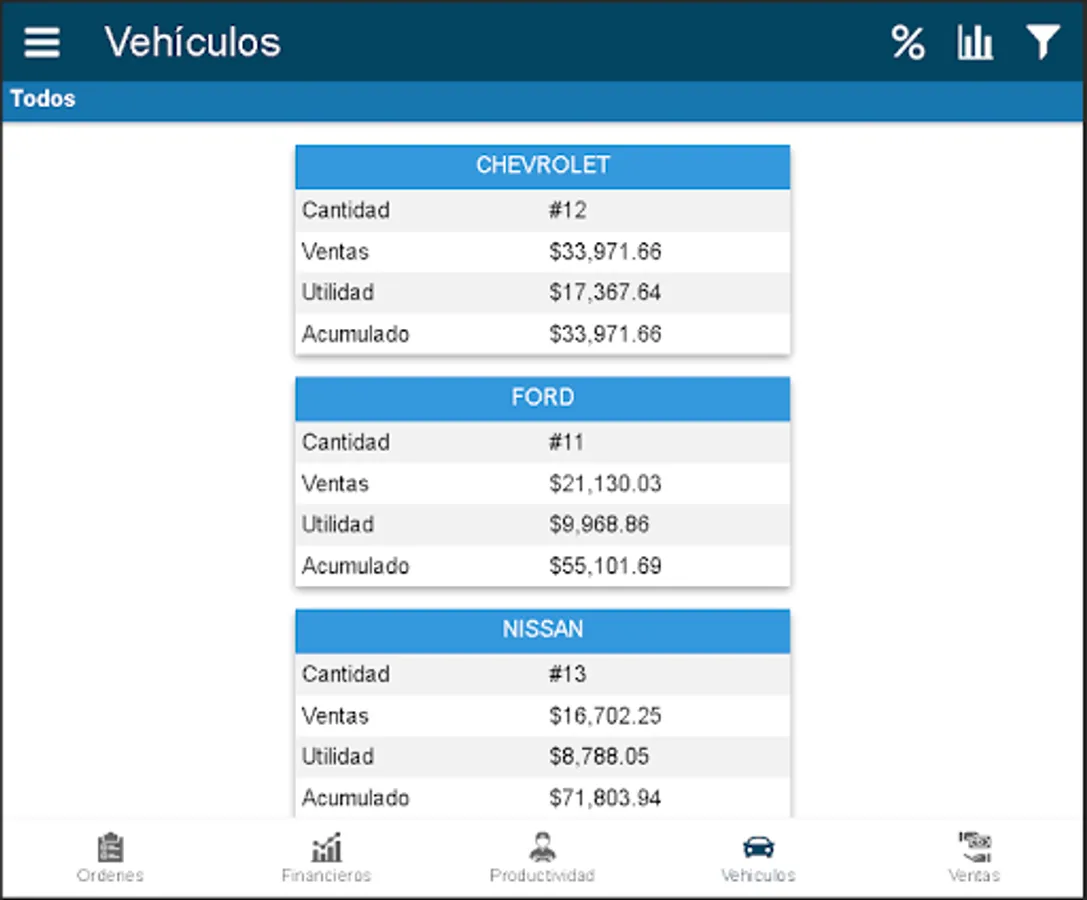Tap the Ordenes clipboard icon
Image resolution: width=1087 pixels, height=900 pixels.
coord(110,847)
